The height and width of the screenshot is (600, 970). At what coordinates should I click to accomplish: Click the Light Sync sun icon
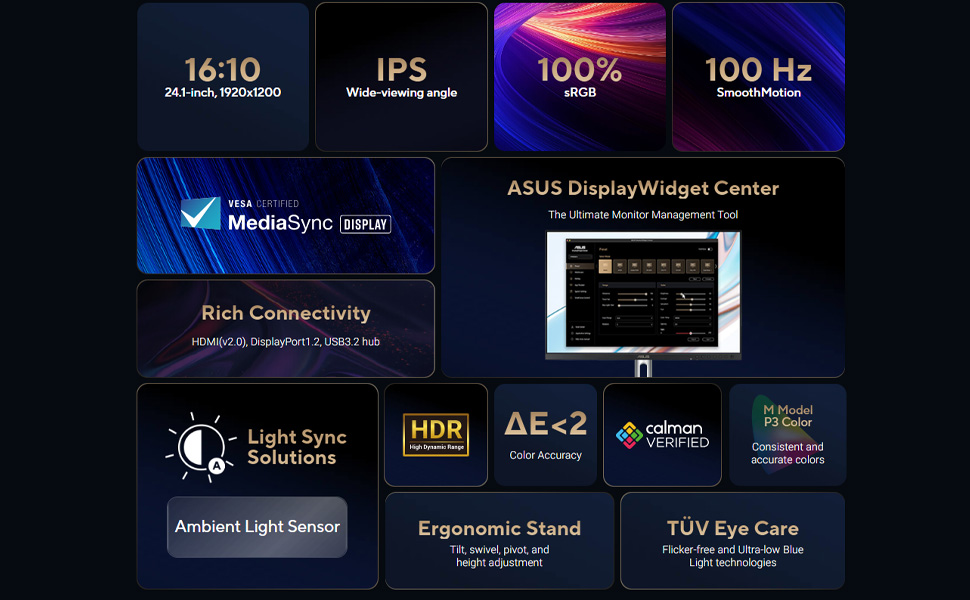click(x=200, y=447)
